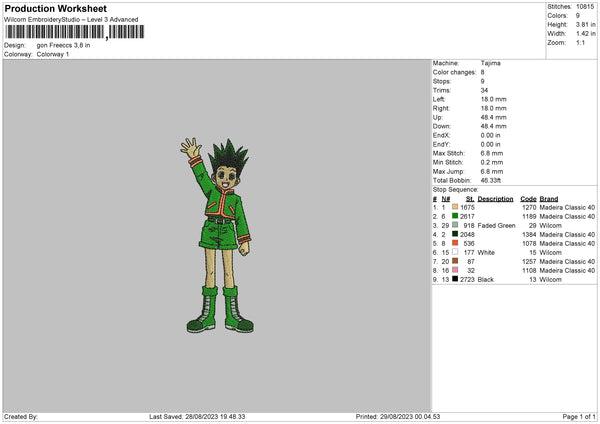Screen dimensions: 600x424
Task: Choose the orange-red swatch for stop 5
Action: [454, 243]
